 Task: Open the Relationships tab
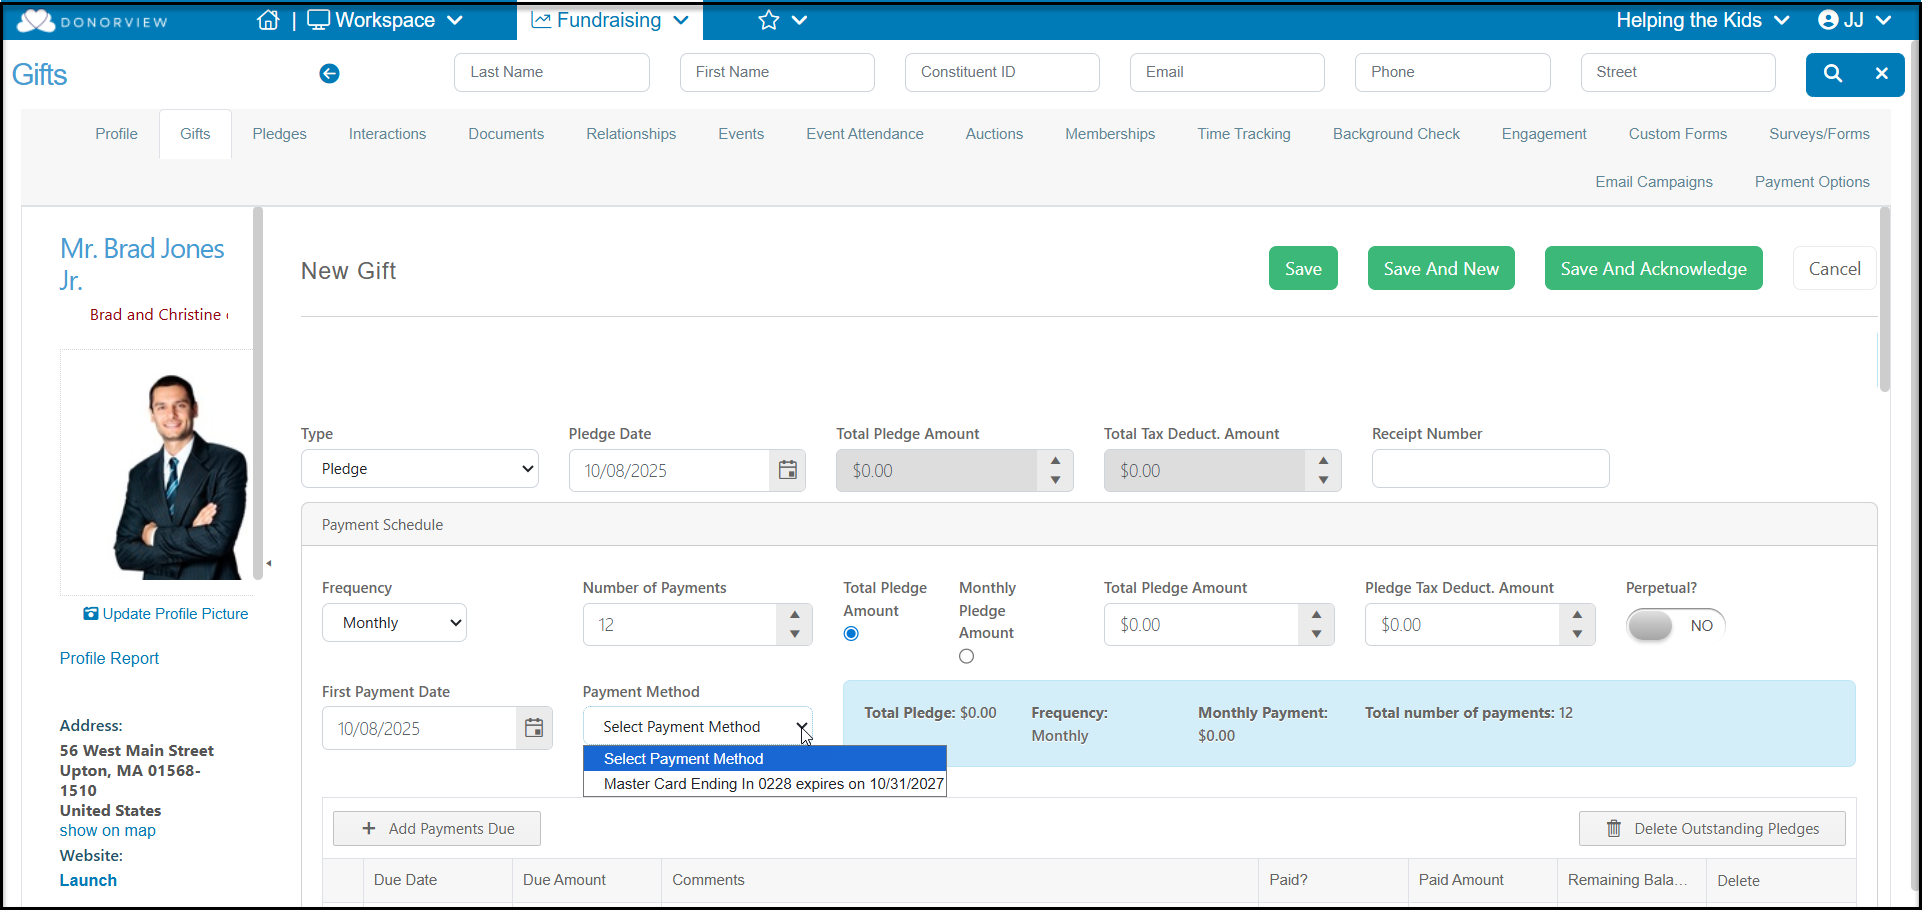631,134
